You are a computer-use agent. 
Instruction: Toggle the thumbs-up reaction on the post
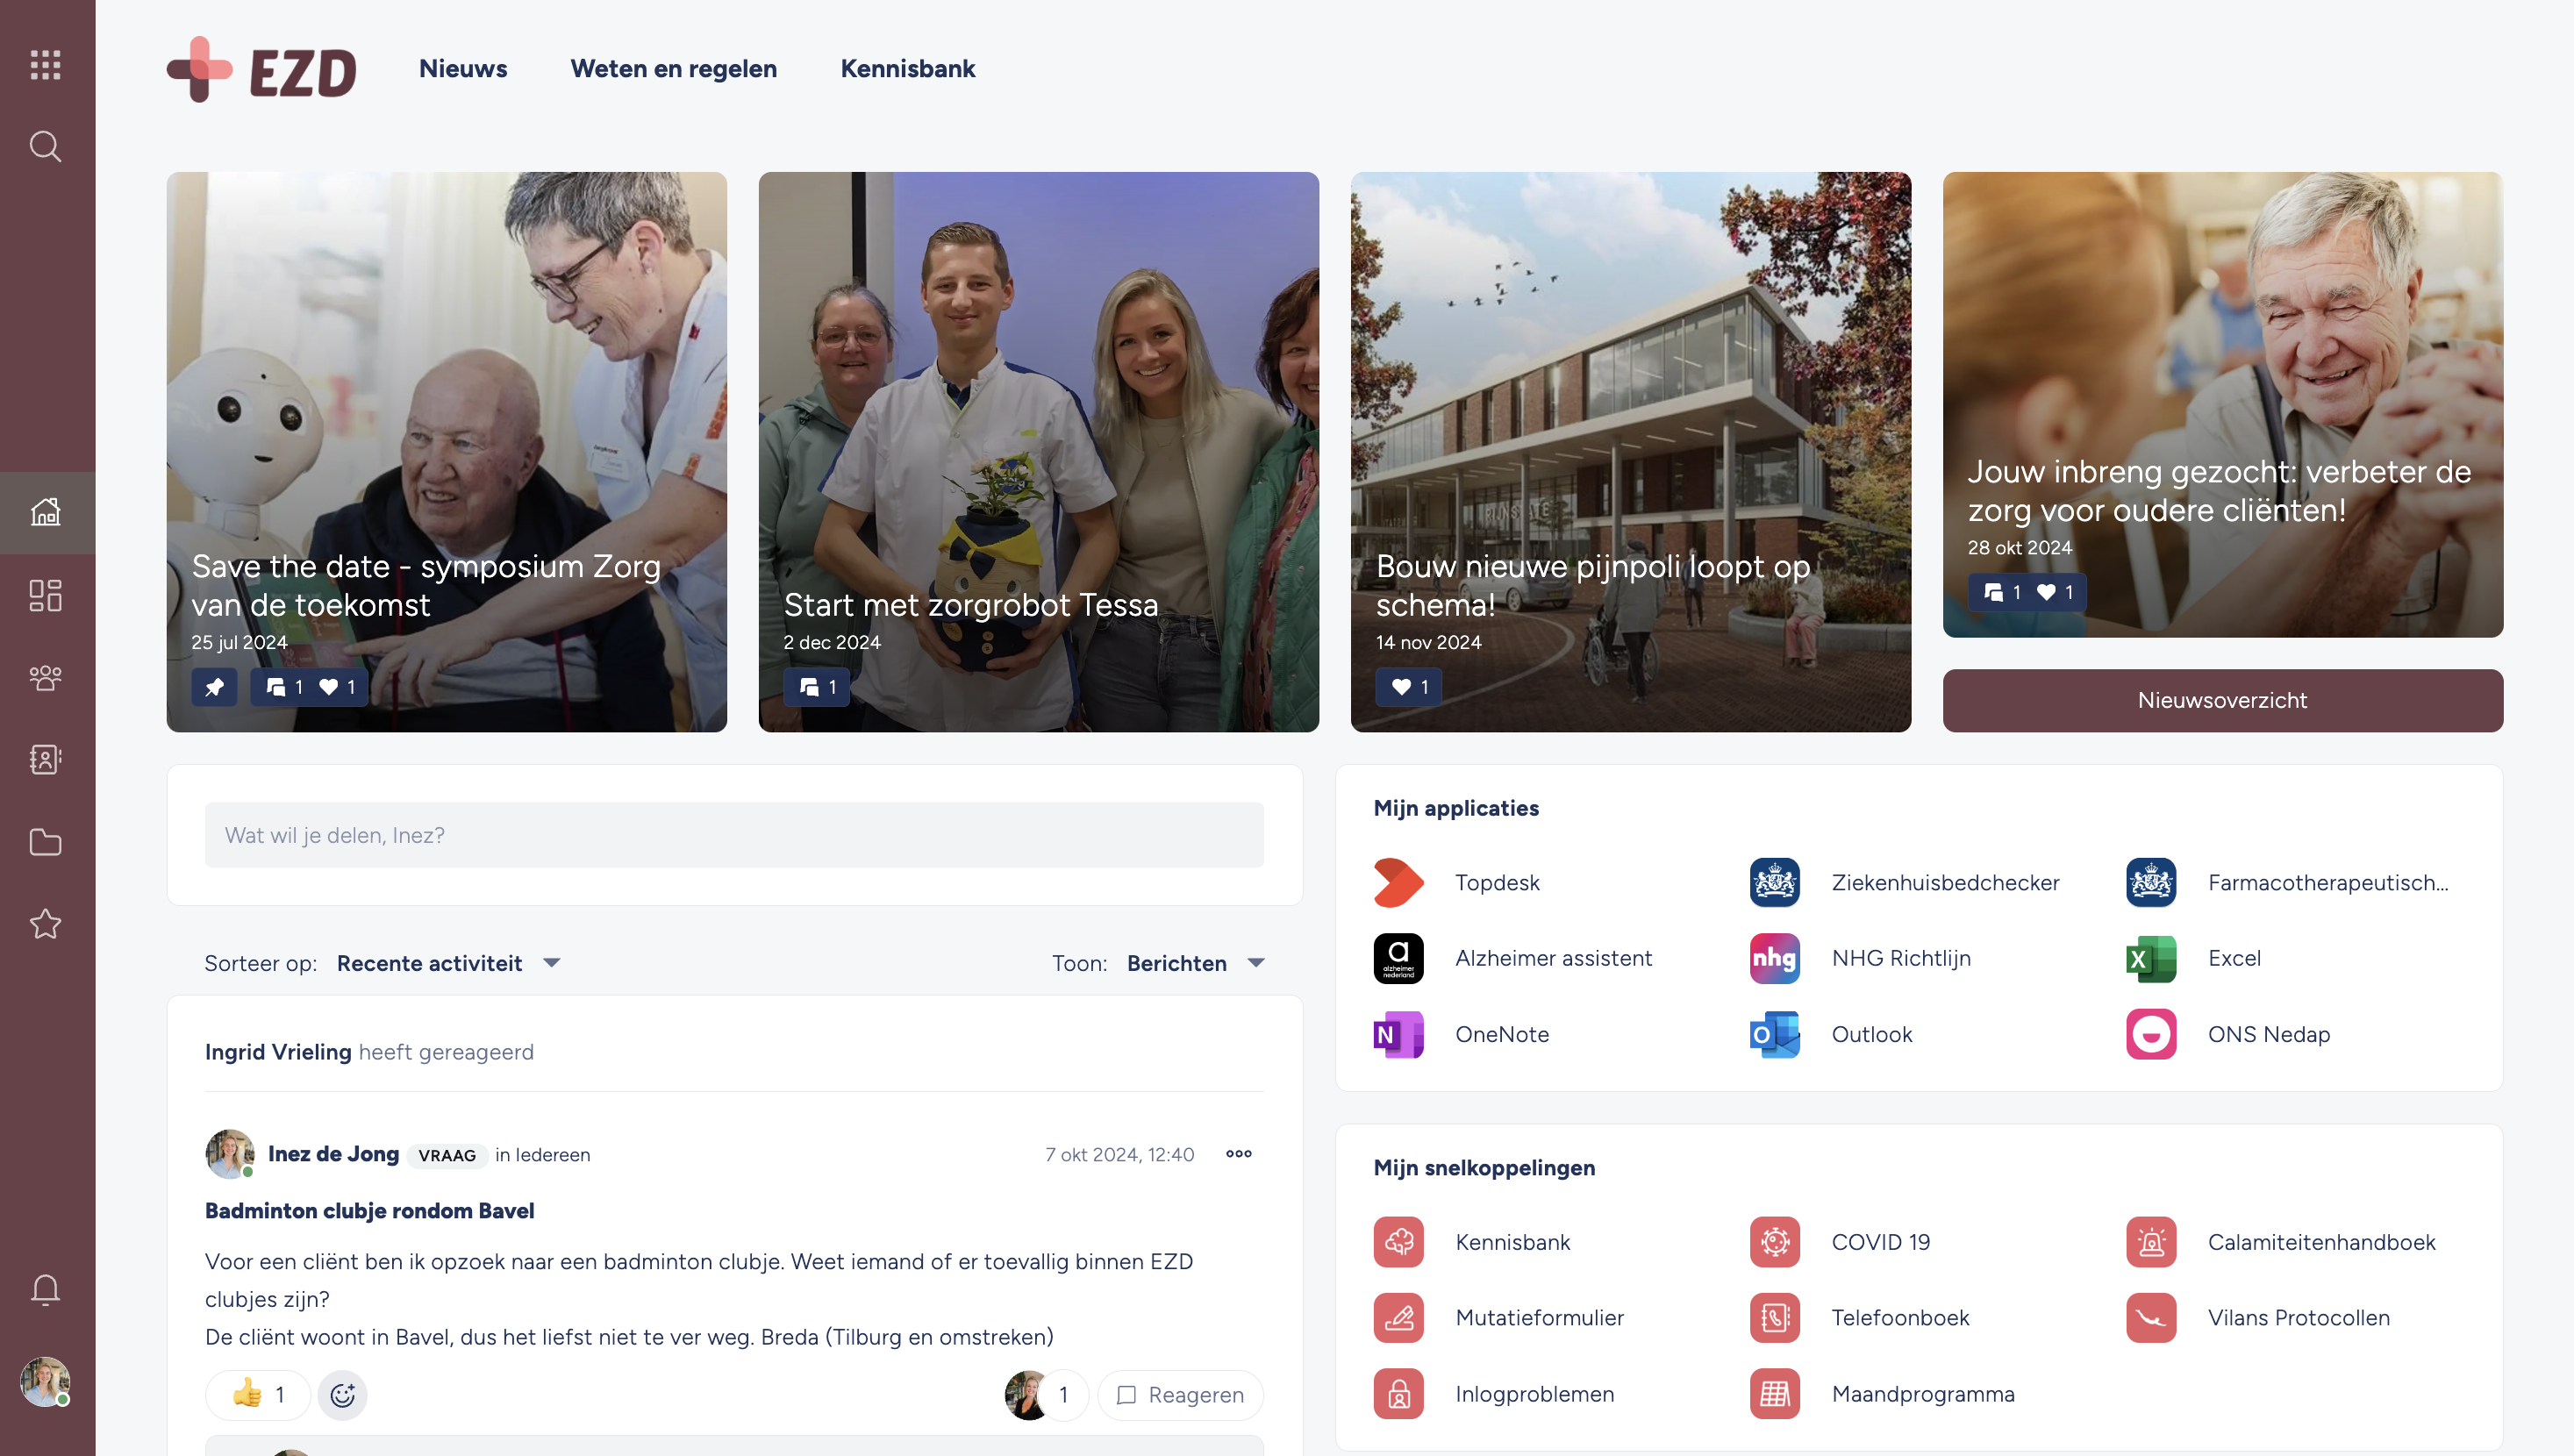click(258, 1394)
